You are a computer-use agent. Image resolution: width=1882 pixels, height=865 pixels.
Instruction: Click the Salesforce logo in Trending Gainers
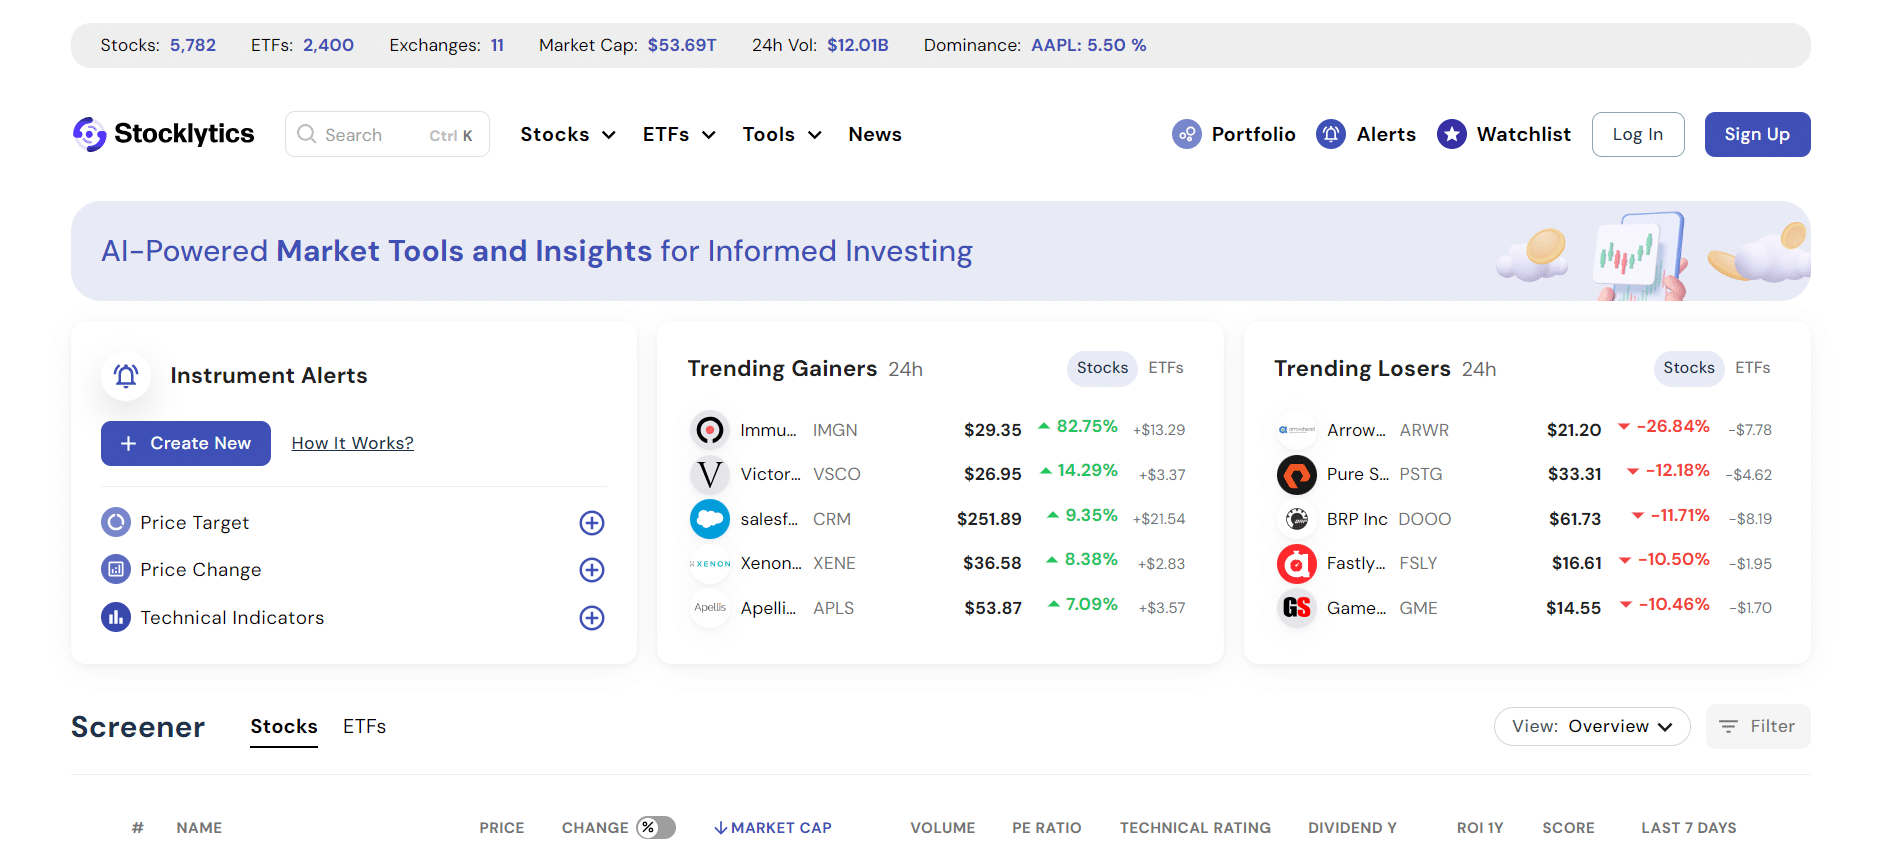[x=709, y=519]
